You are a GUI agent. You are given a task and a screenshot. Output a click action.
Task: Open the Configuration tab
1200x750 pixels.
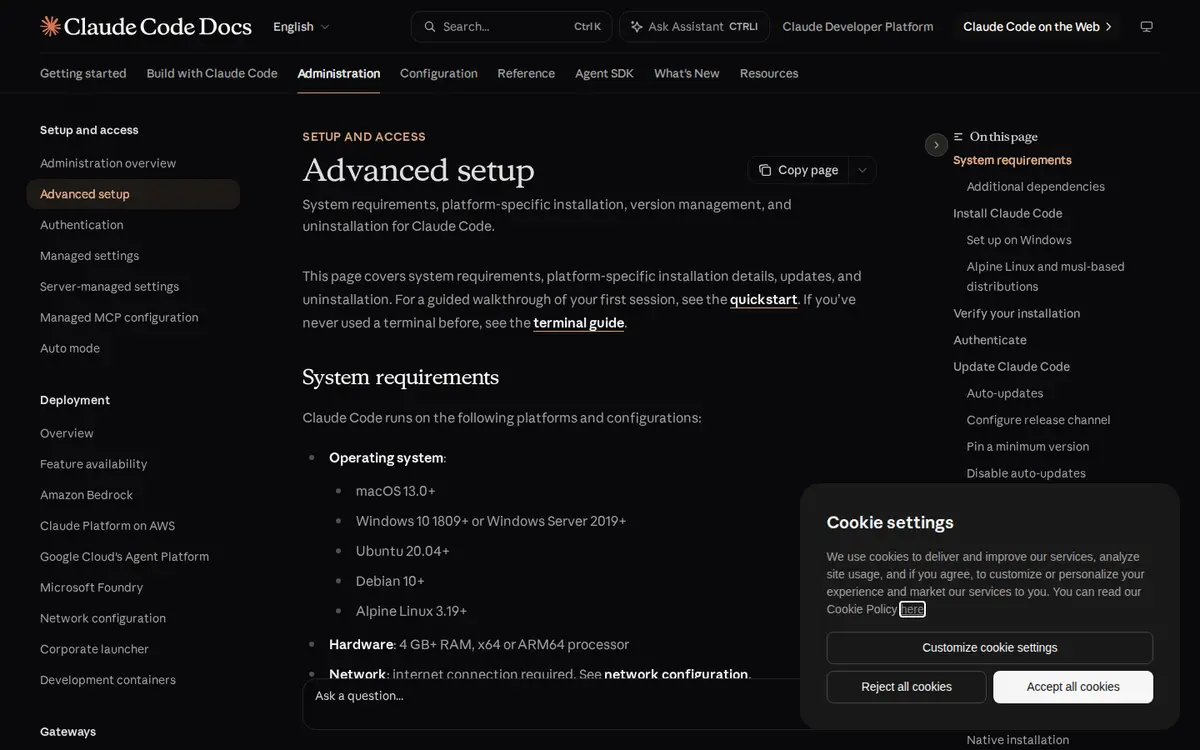pyautogui.click(x=439, y=73)
